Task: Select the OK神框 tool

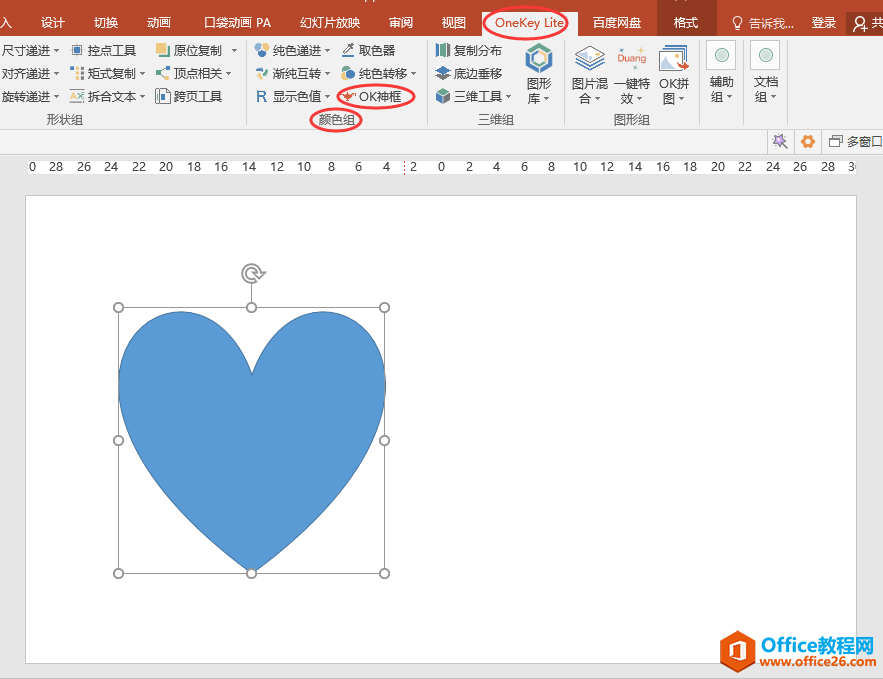Action: click(372, 97)
